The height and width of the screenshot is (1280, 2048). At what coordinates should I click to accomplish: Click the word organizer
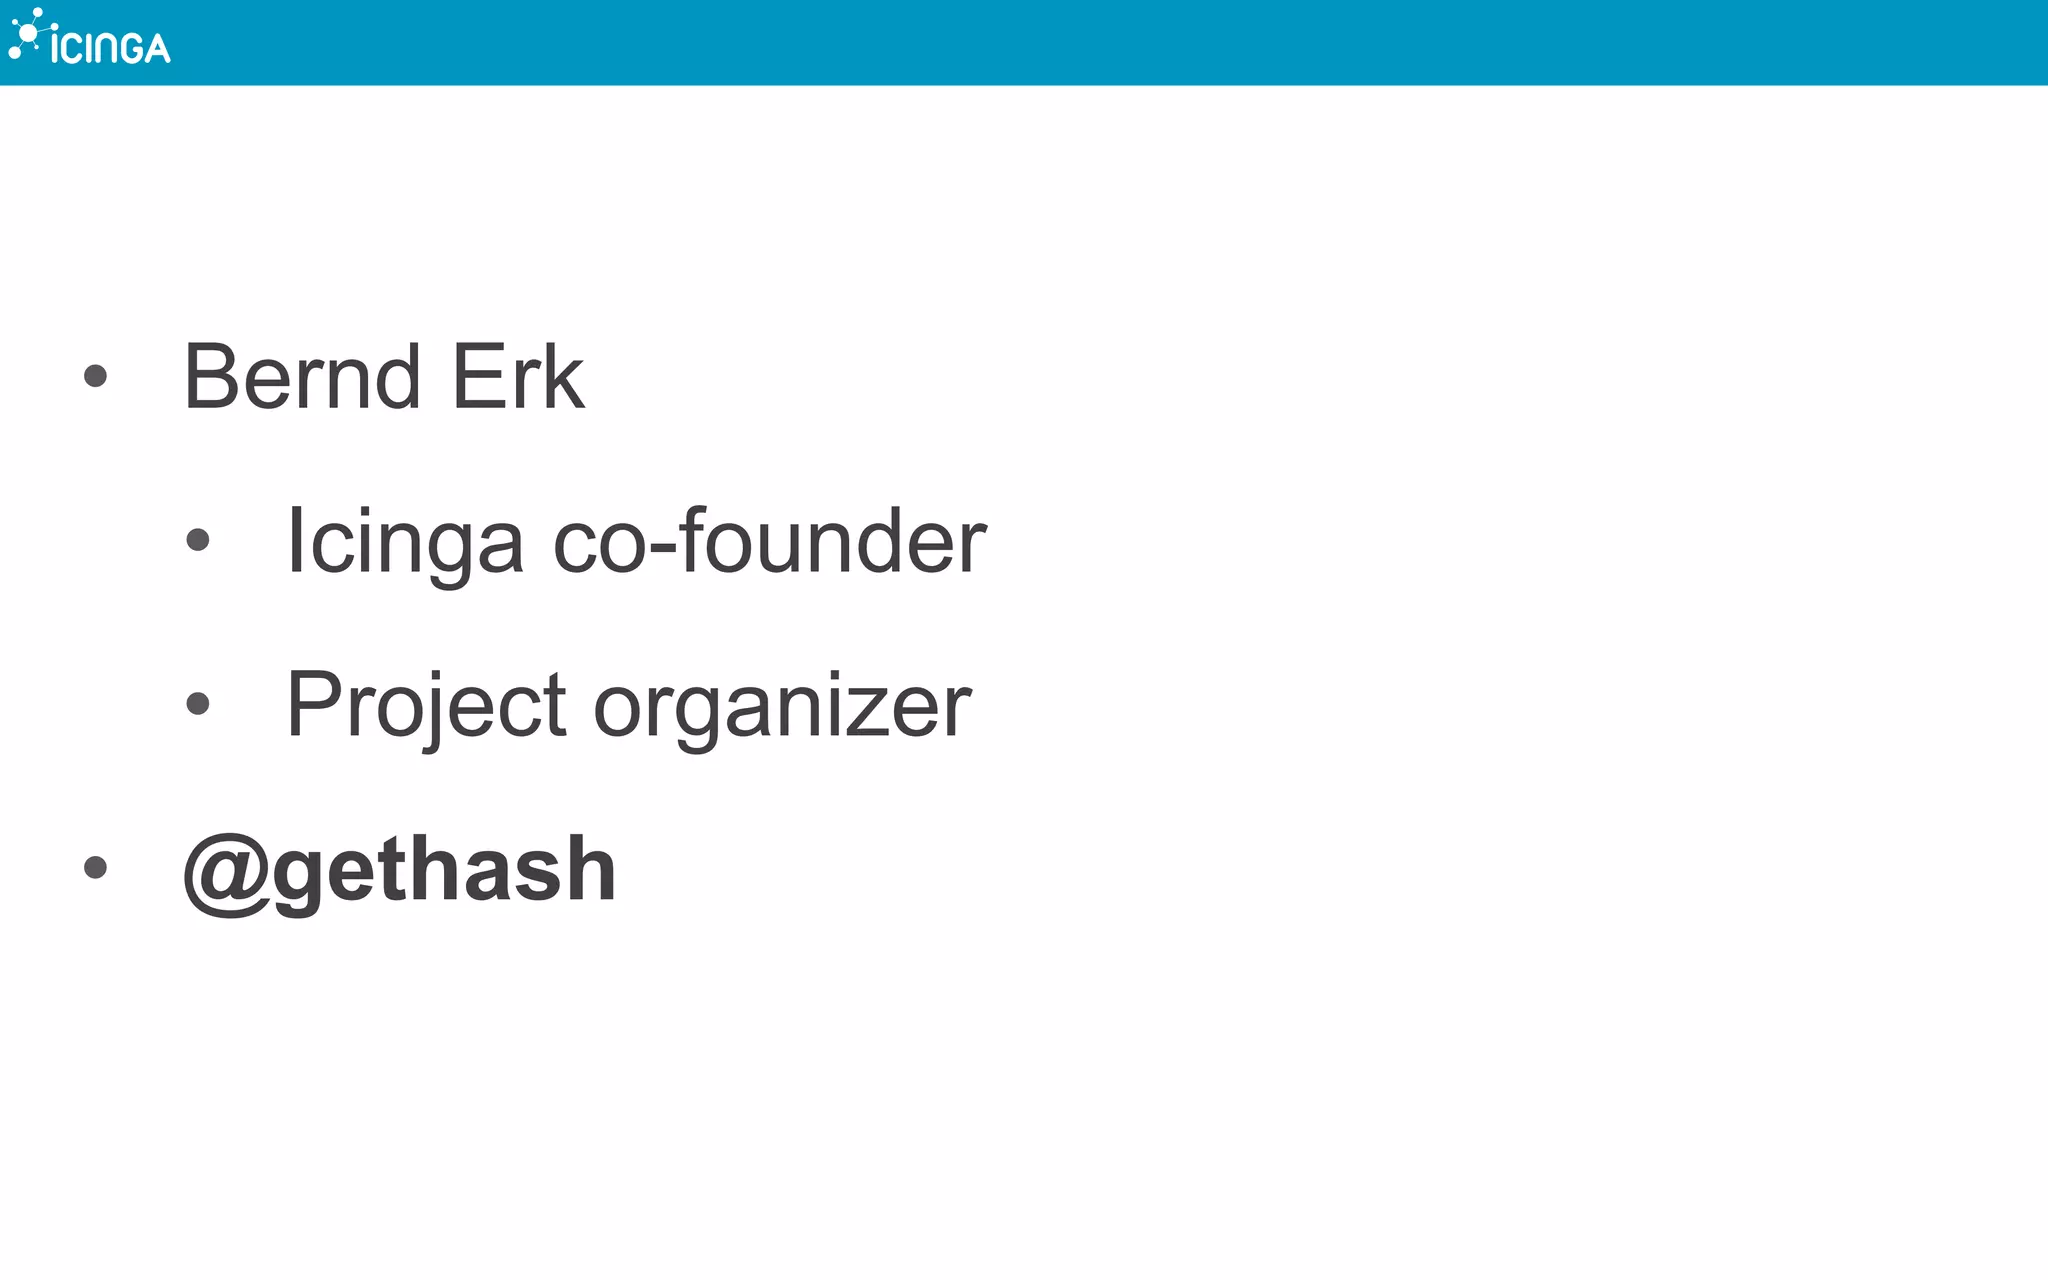pyautogui.click(x=782, y=710)
